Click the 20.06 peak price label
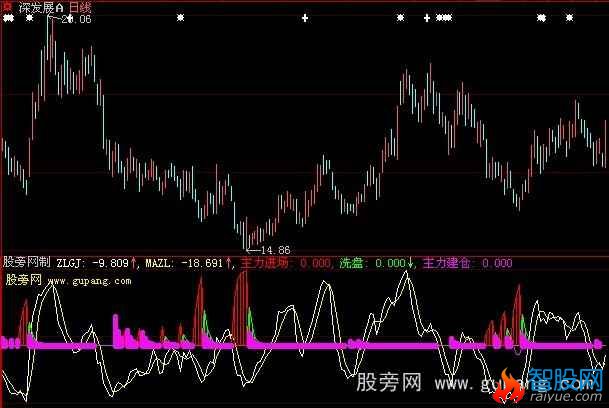Screen dimensions: 609x408 pos(76,19)
